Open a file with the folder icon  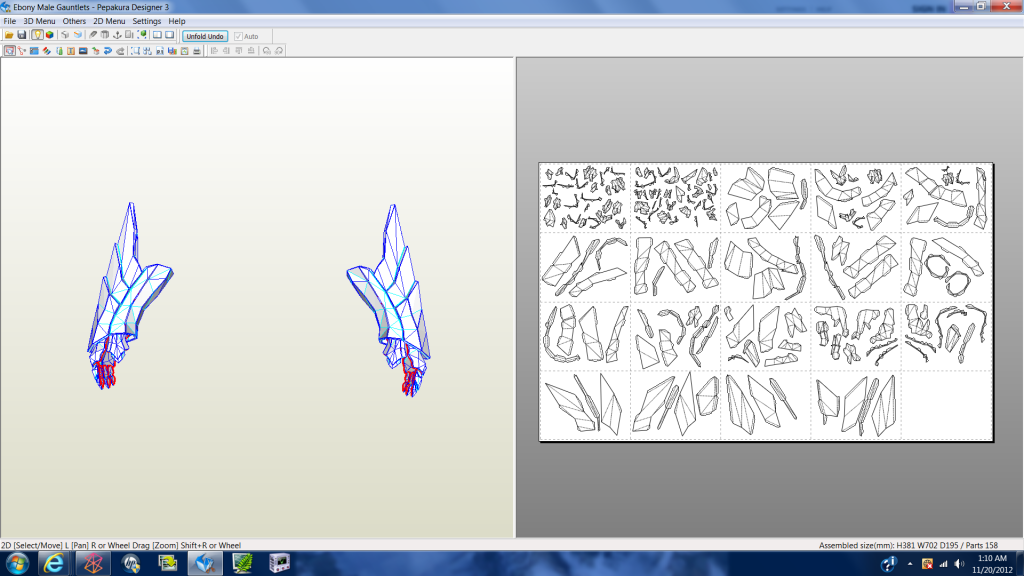pos(9,35)
